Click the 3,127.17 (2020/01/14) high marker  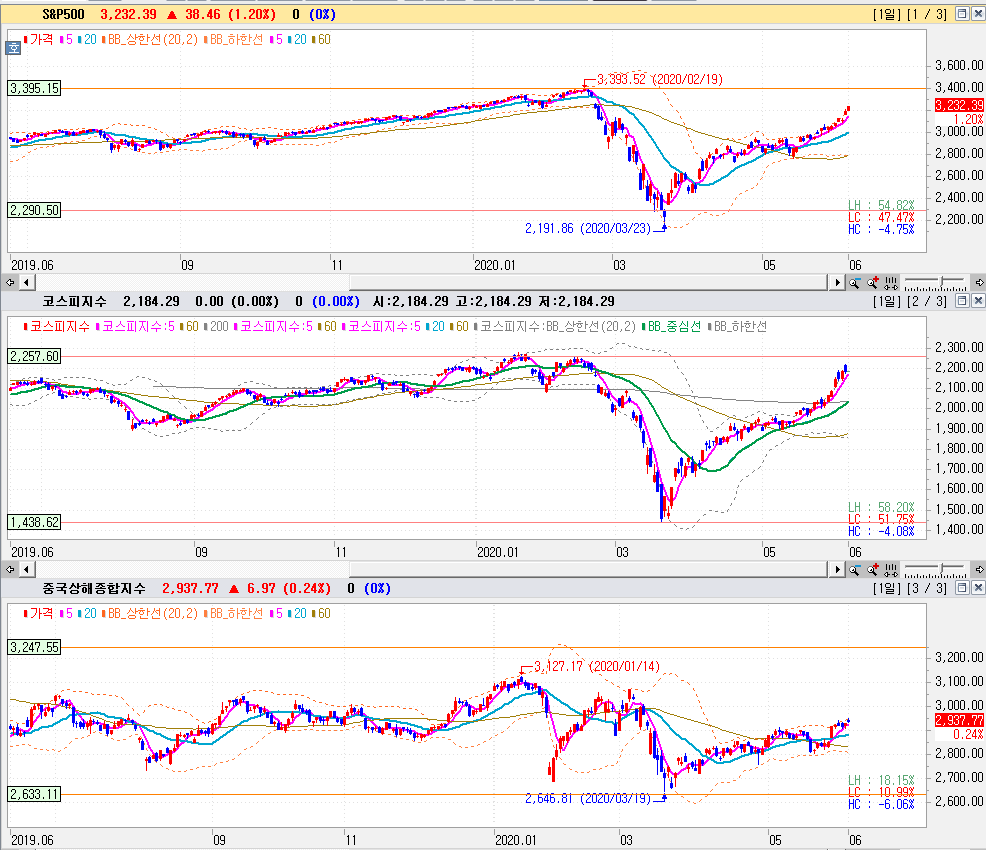(597, 666)
